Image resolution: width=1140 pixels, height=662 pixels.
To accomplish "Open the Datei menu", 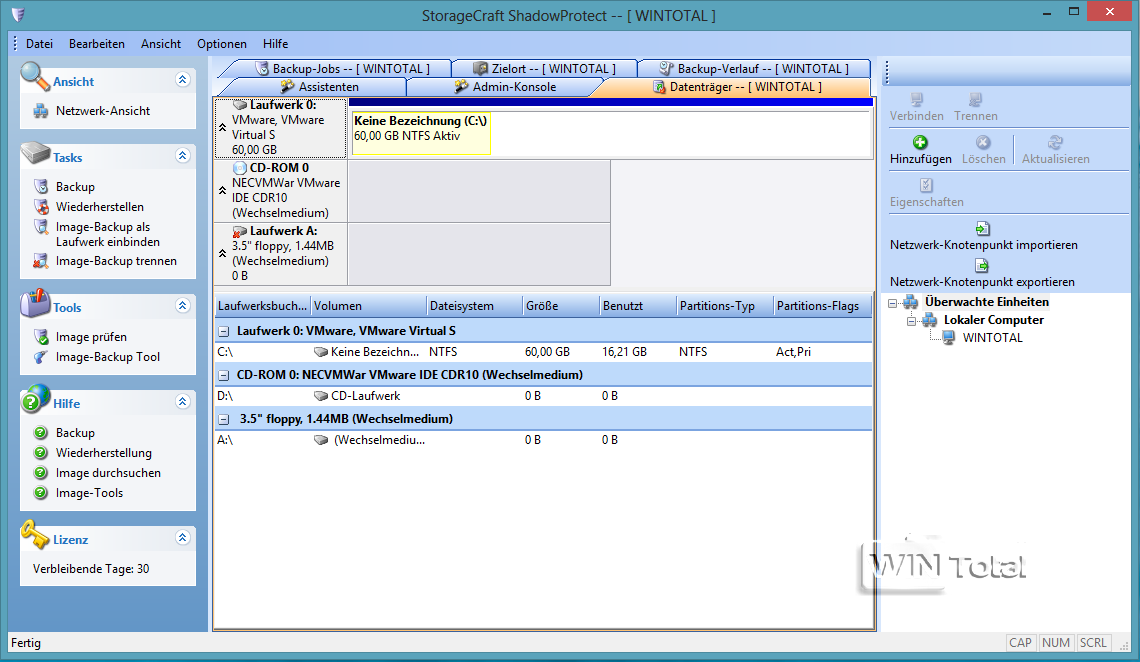I will pos(39,44).
